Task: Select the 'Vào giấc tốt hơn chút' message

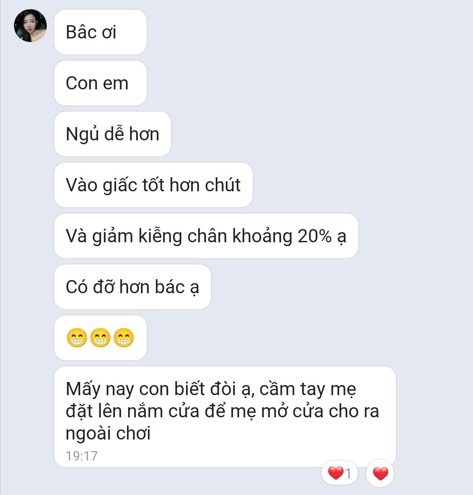Action: click(x=153, y=185)
